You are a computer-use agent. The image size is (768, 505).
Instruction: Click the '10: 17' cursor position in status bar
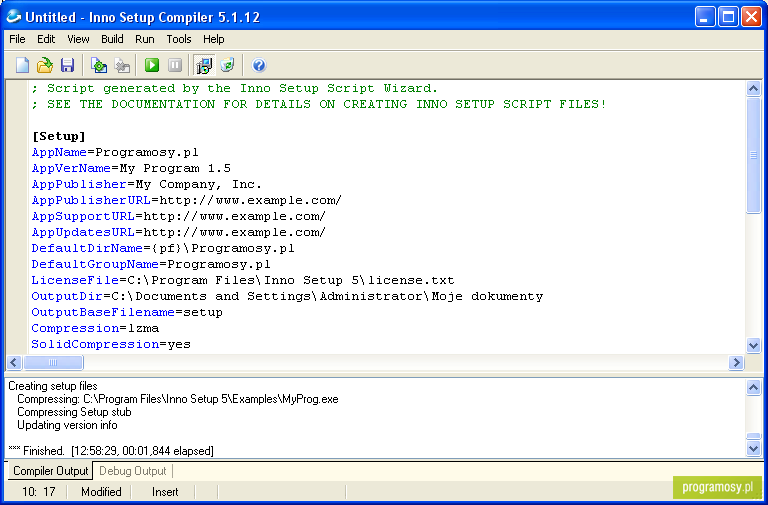(39, 492)
